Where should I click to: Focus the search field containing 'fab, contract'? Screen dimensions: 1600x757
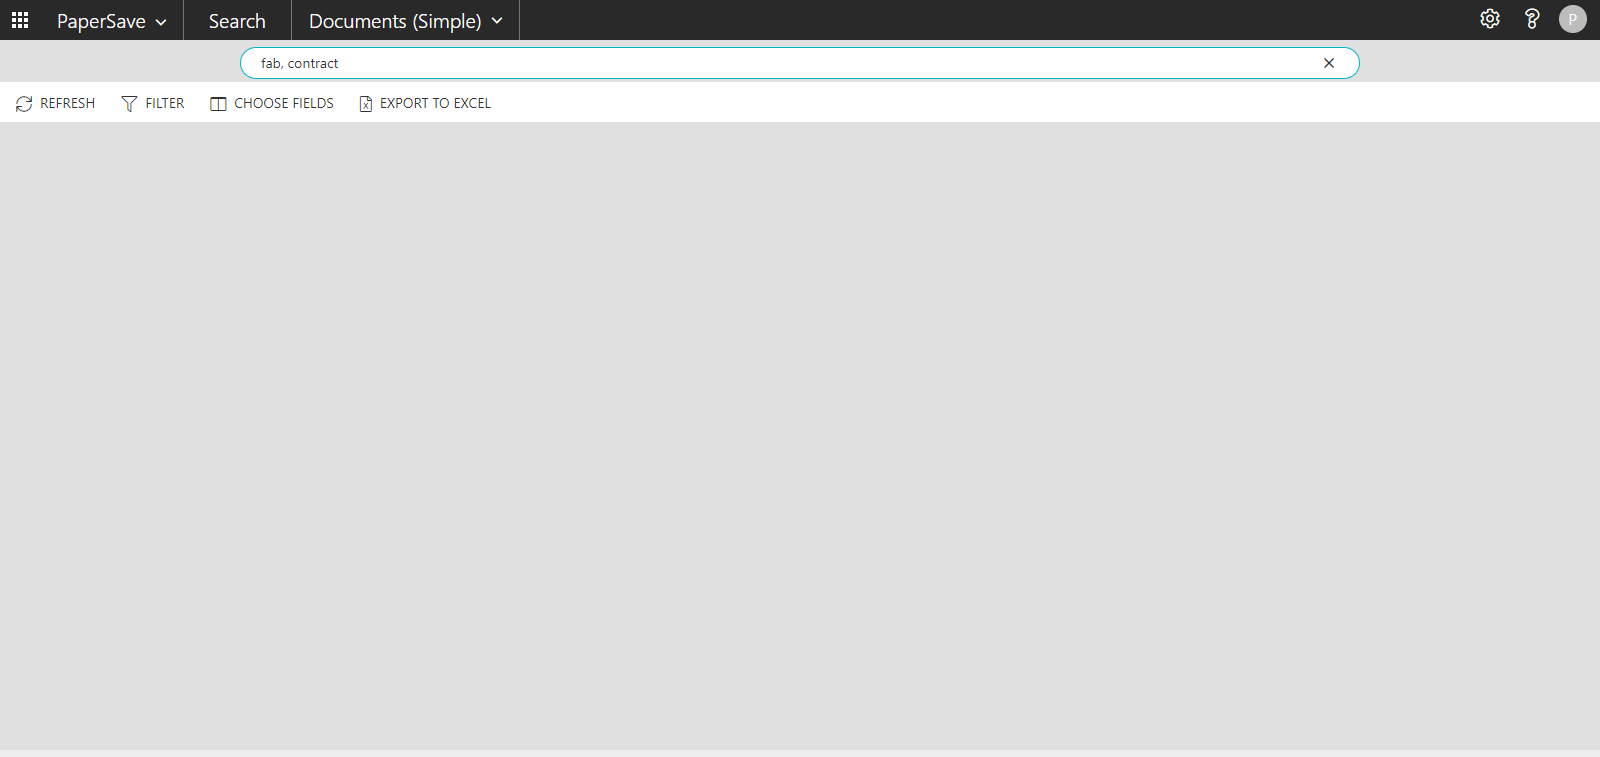[x=780, y=63]
